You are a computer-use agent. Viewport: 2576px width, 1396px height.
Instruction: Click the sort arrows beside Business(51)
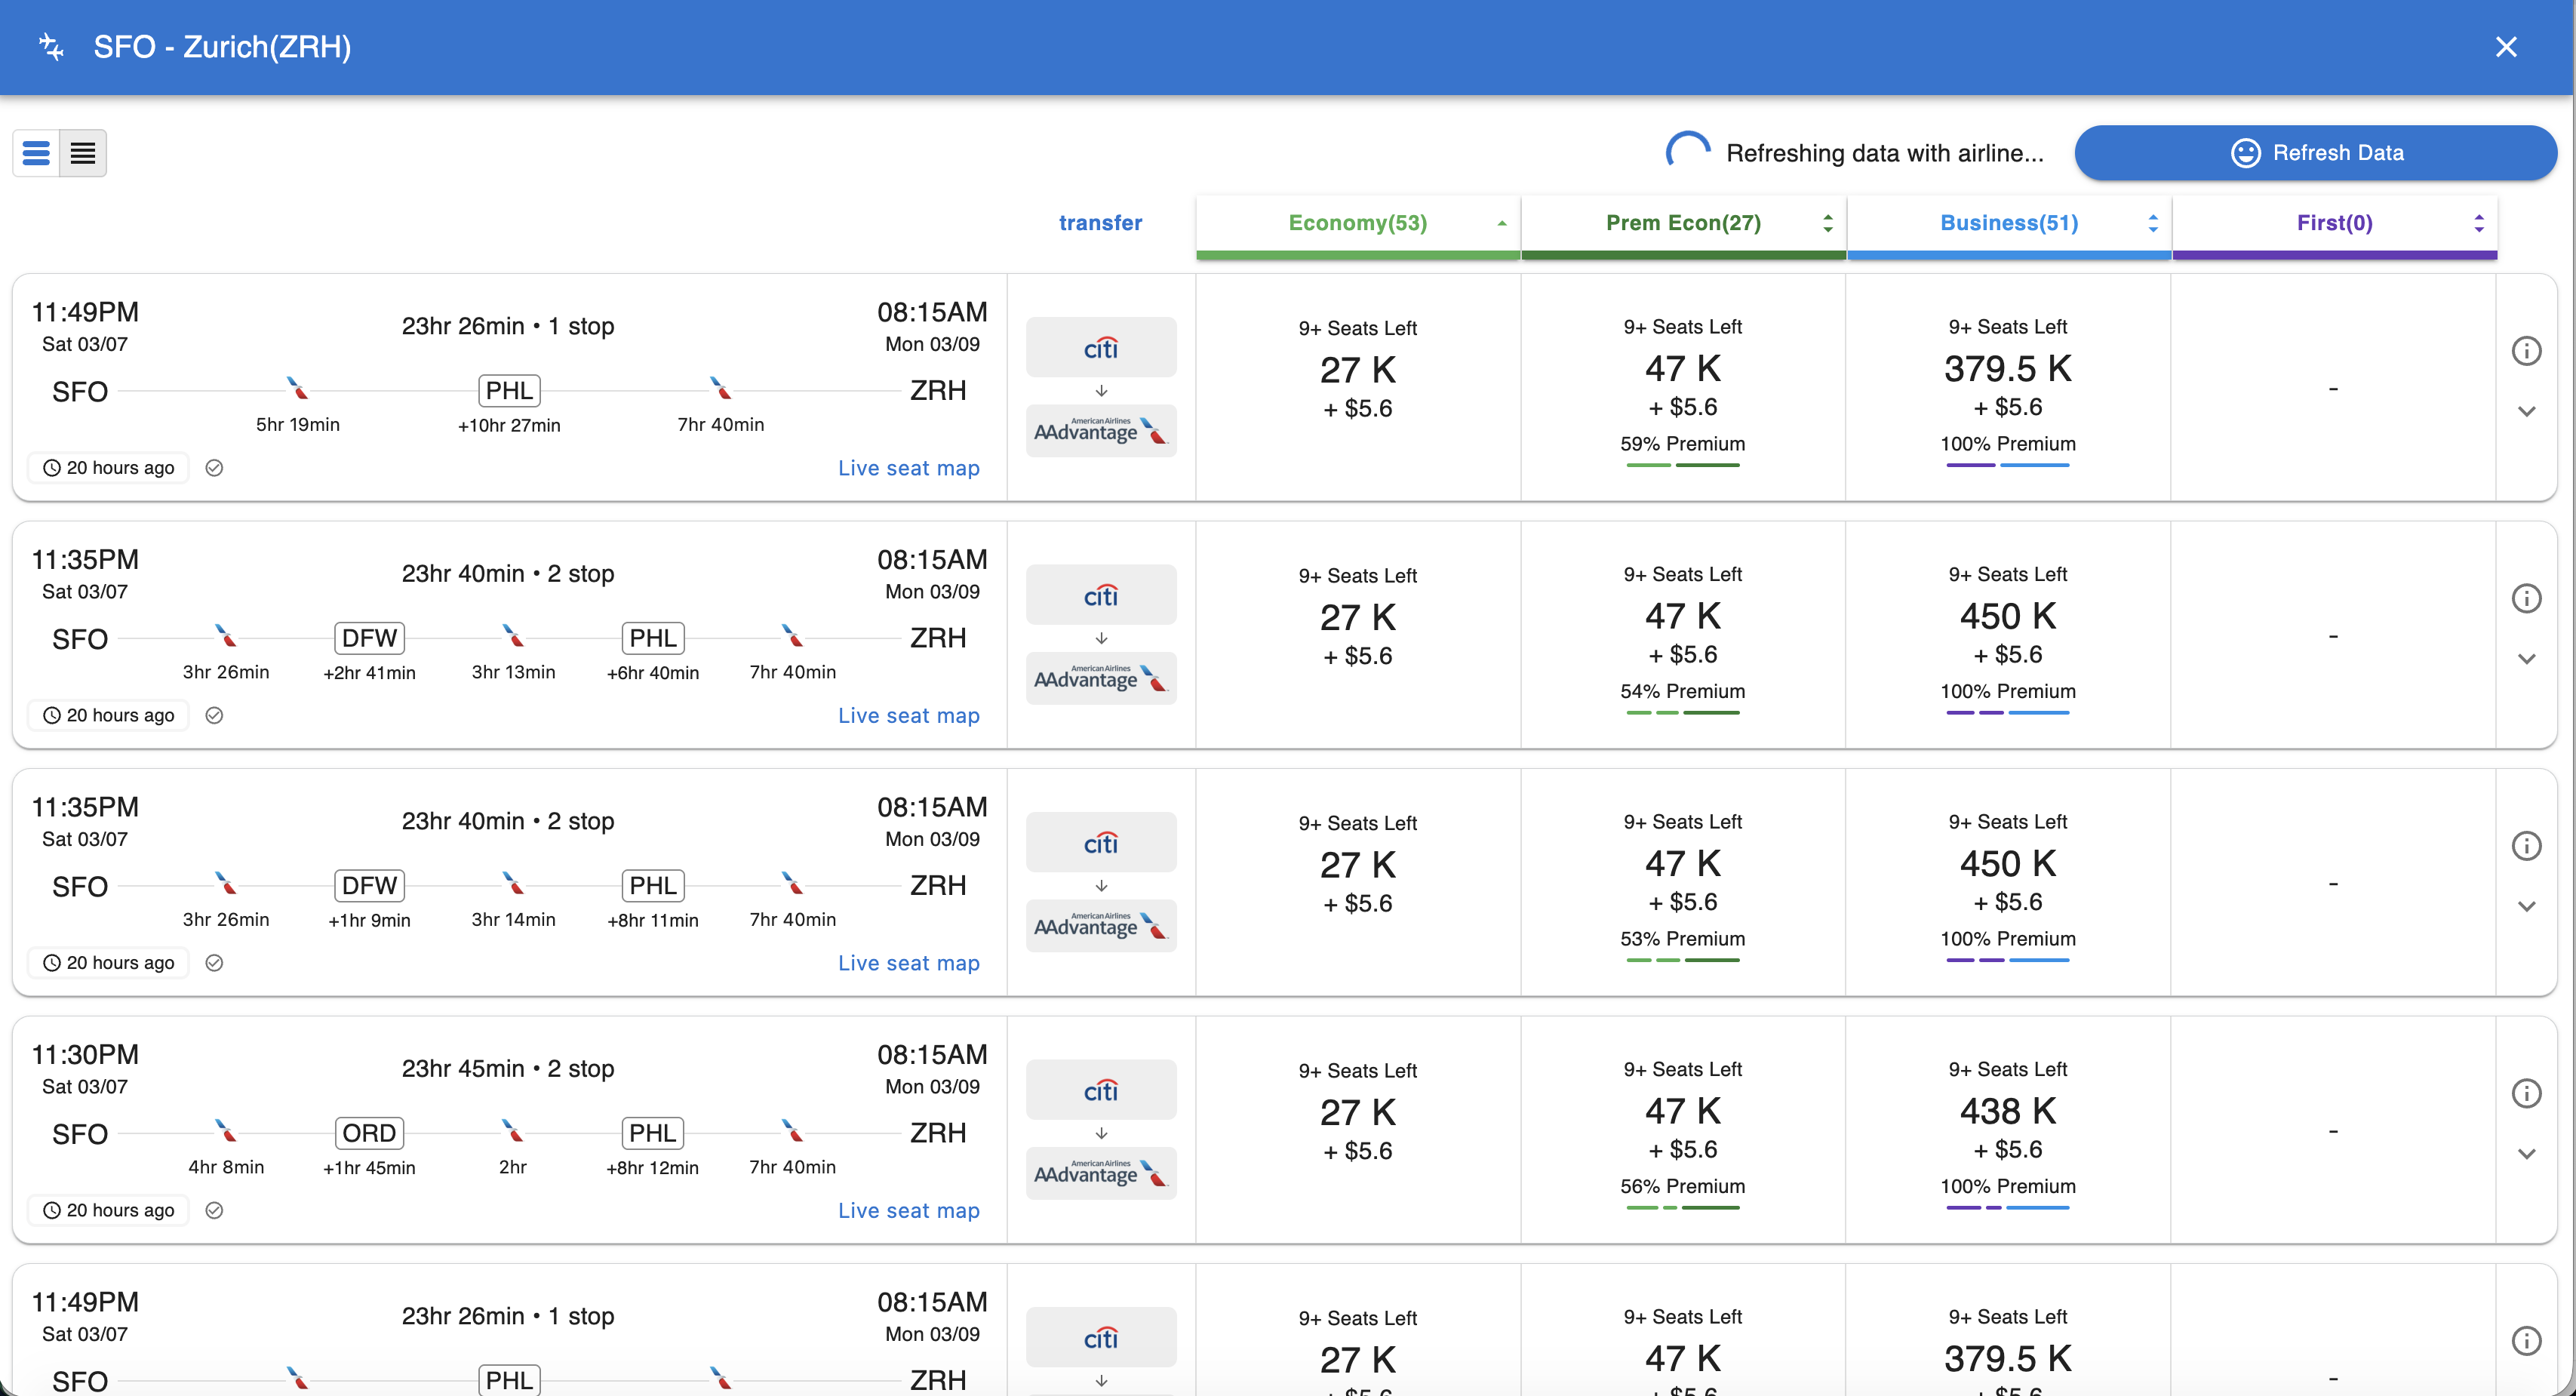tap(2152, 223)
